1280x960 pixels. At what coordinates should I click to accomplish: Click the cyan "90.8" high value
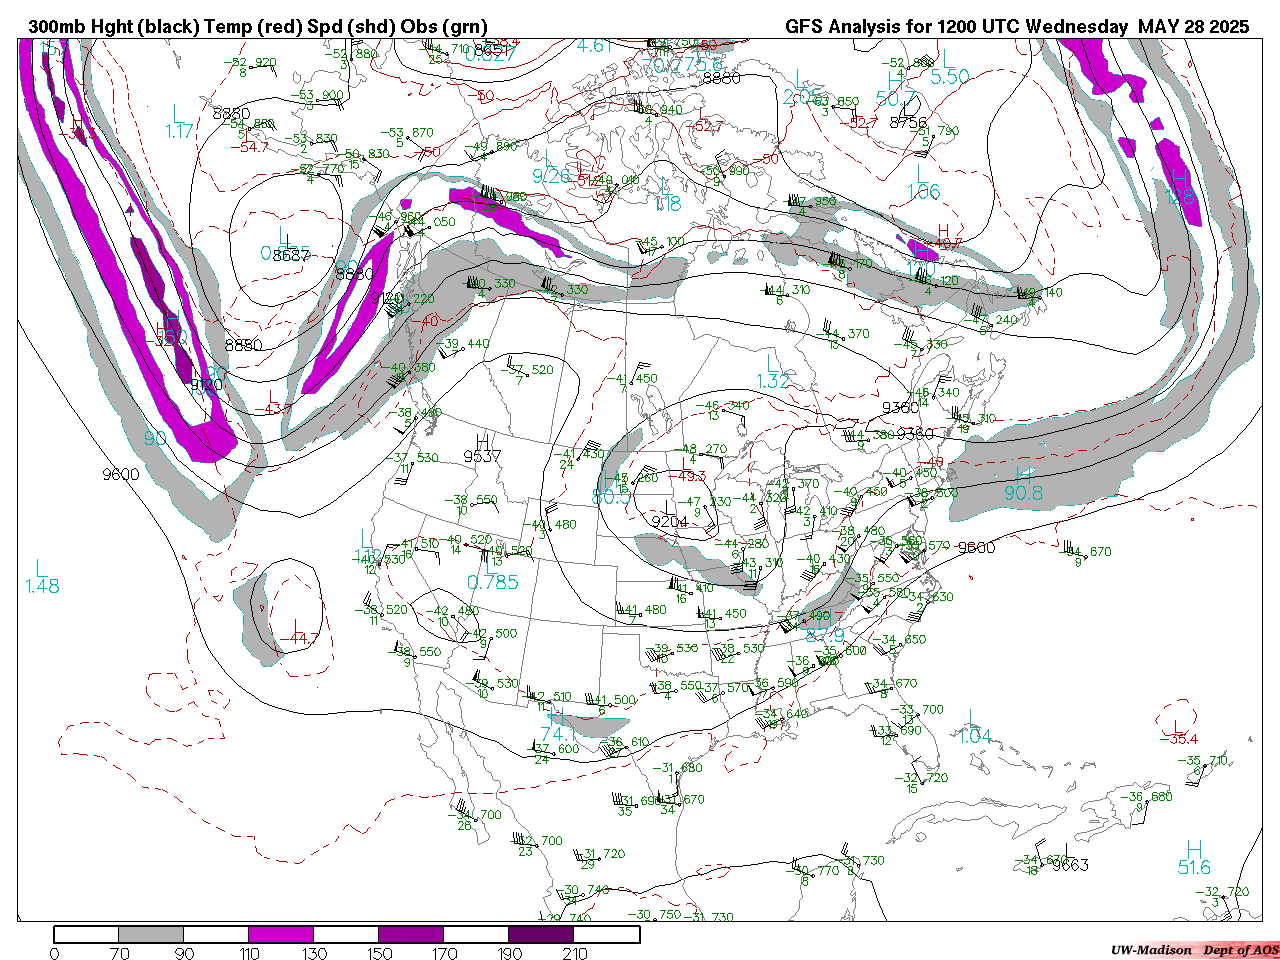1024,493
